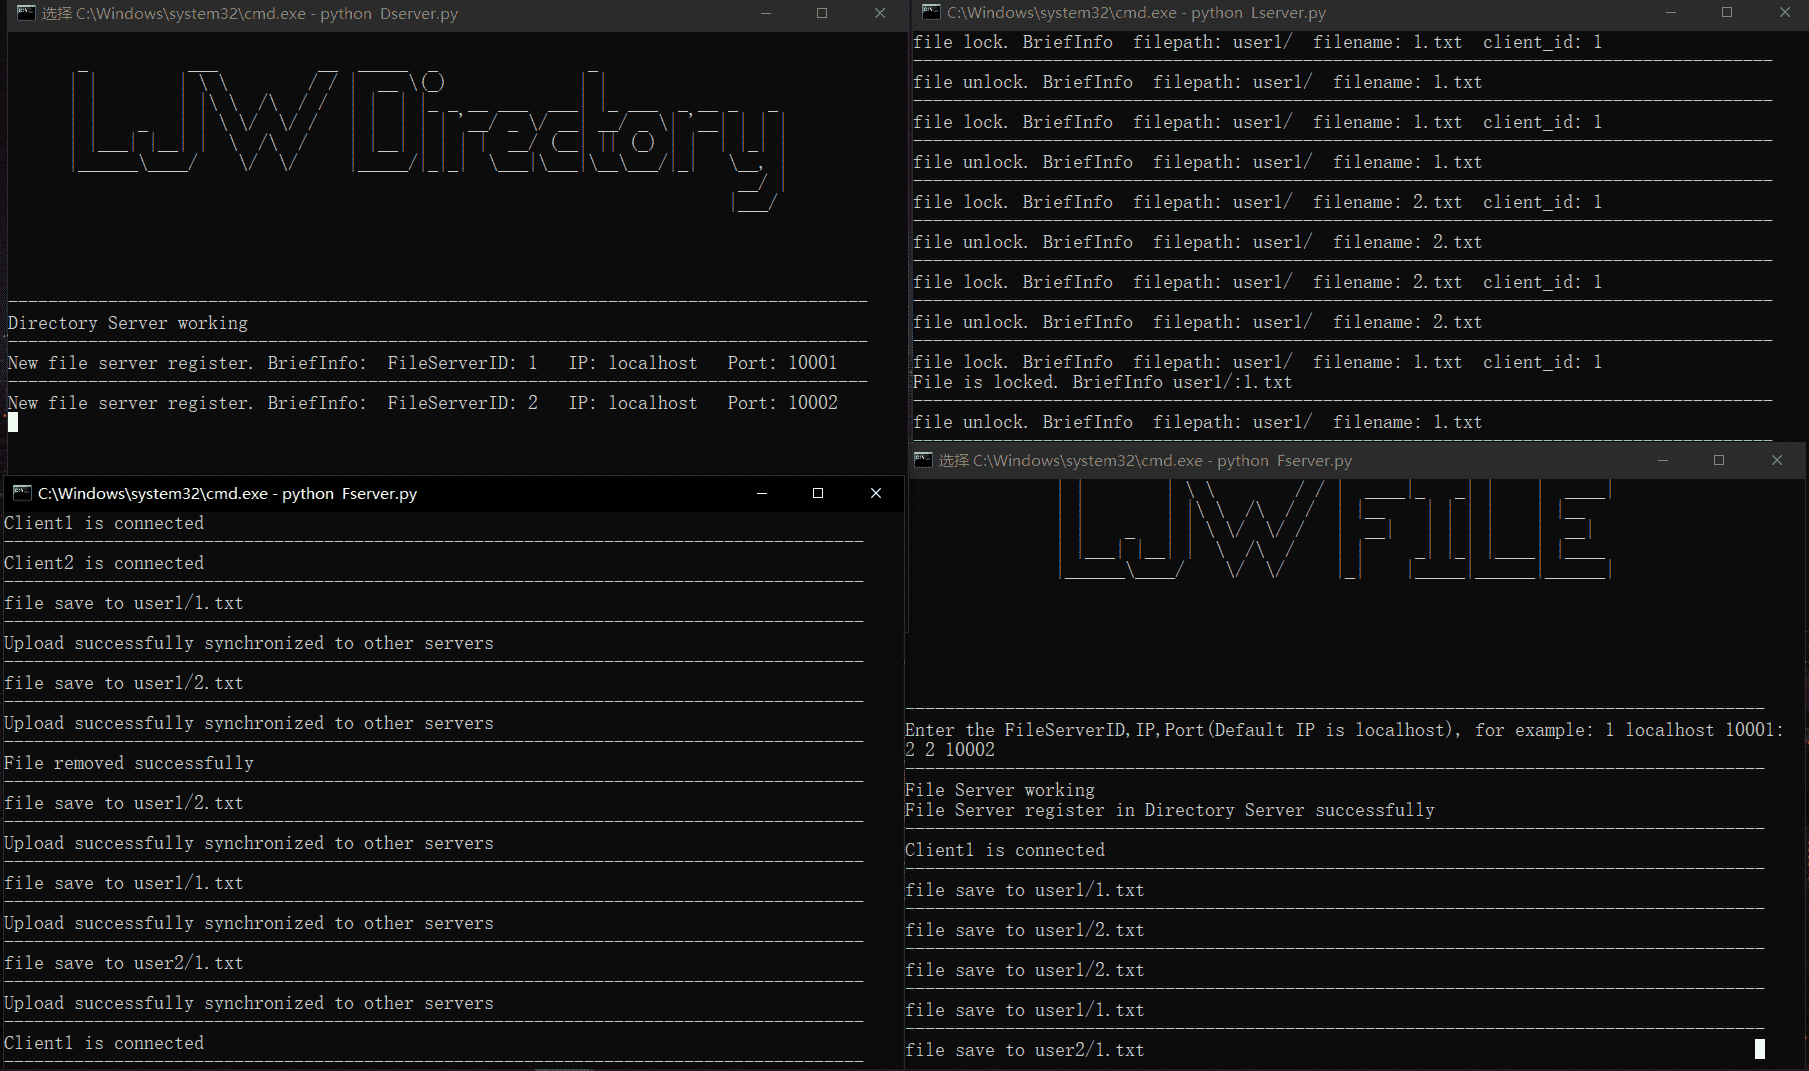Minimize the bottom-right Fserver.py window
Viewport: 1809px width, 1071px height.
click(x=1663, y=460)
